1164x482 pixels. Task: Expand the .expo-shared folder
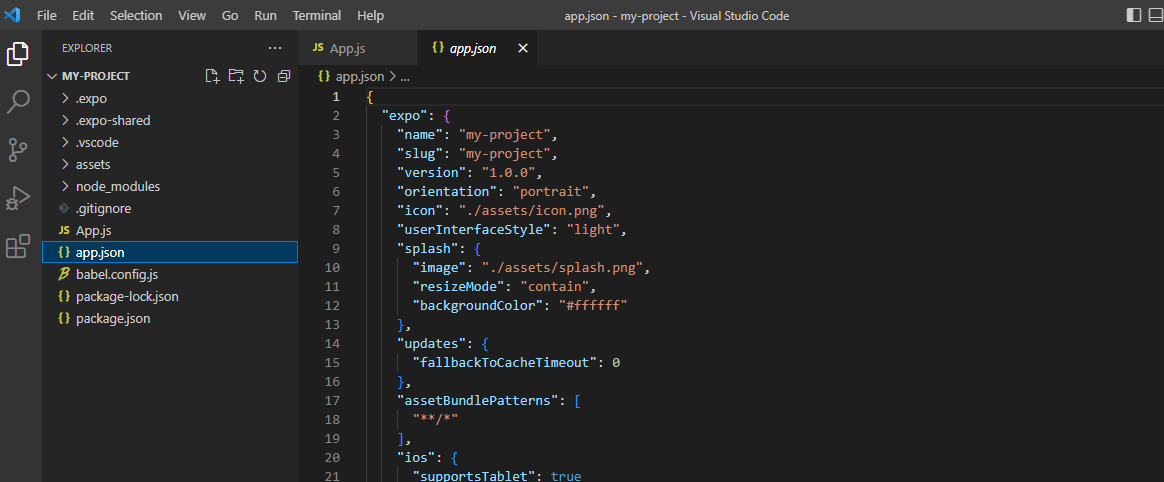pos(65,120)
